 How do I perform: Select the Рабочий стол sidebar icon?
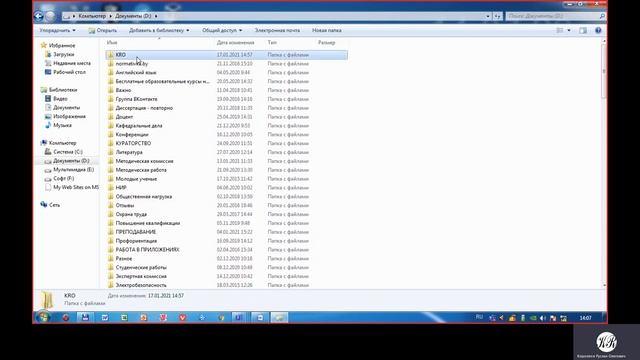(x=48, y=72)
